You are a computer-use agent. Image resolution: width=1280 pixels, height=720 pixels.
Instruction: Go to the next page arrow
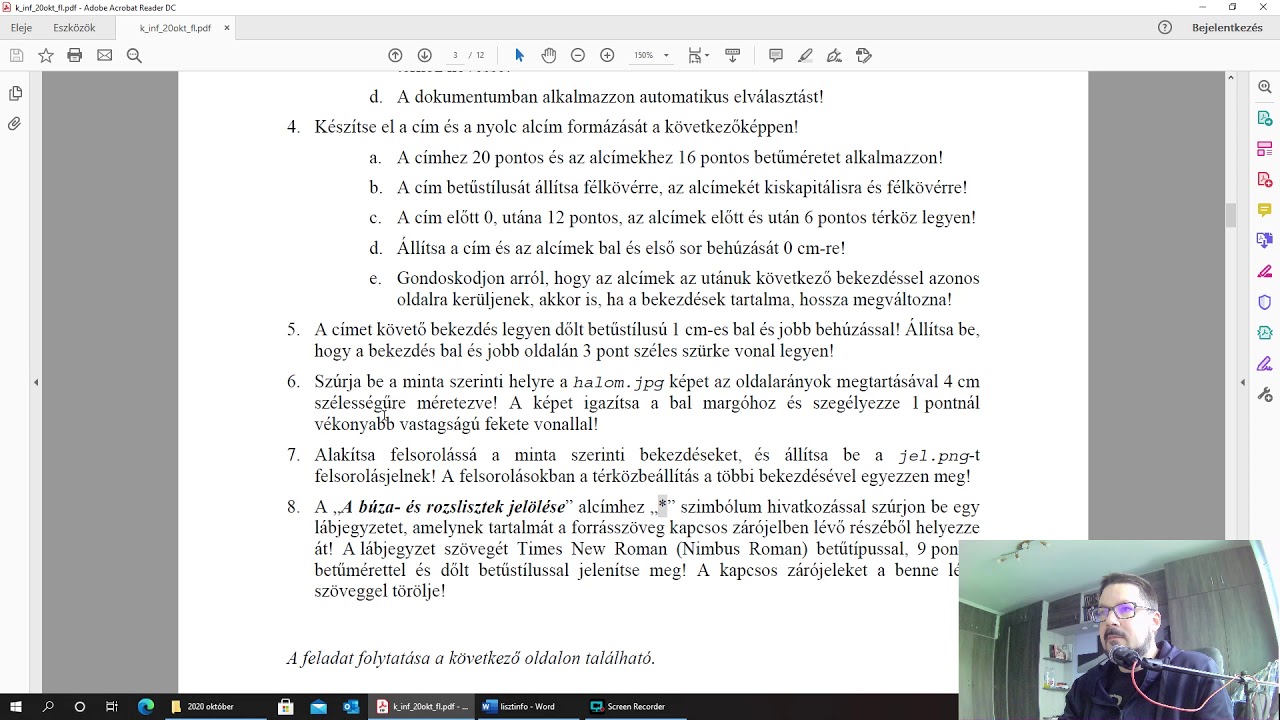[424, 56]
